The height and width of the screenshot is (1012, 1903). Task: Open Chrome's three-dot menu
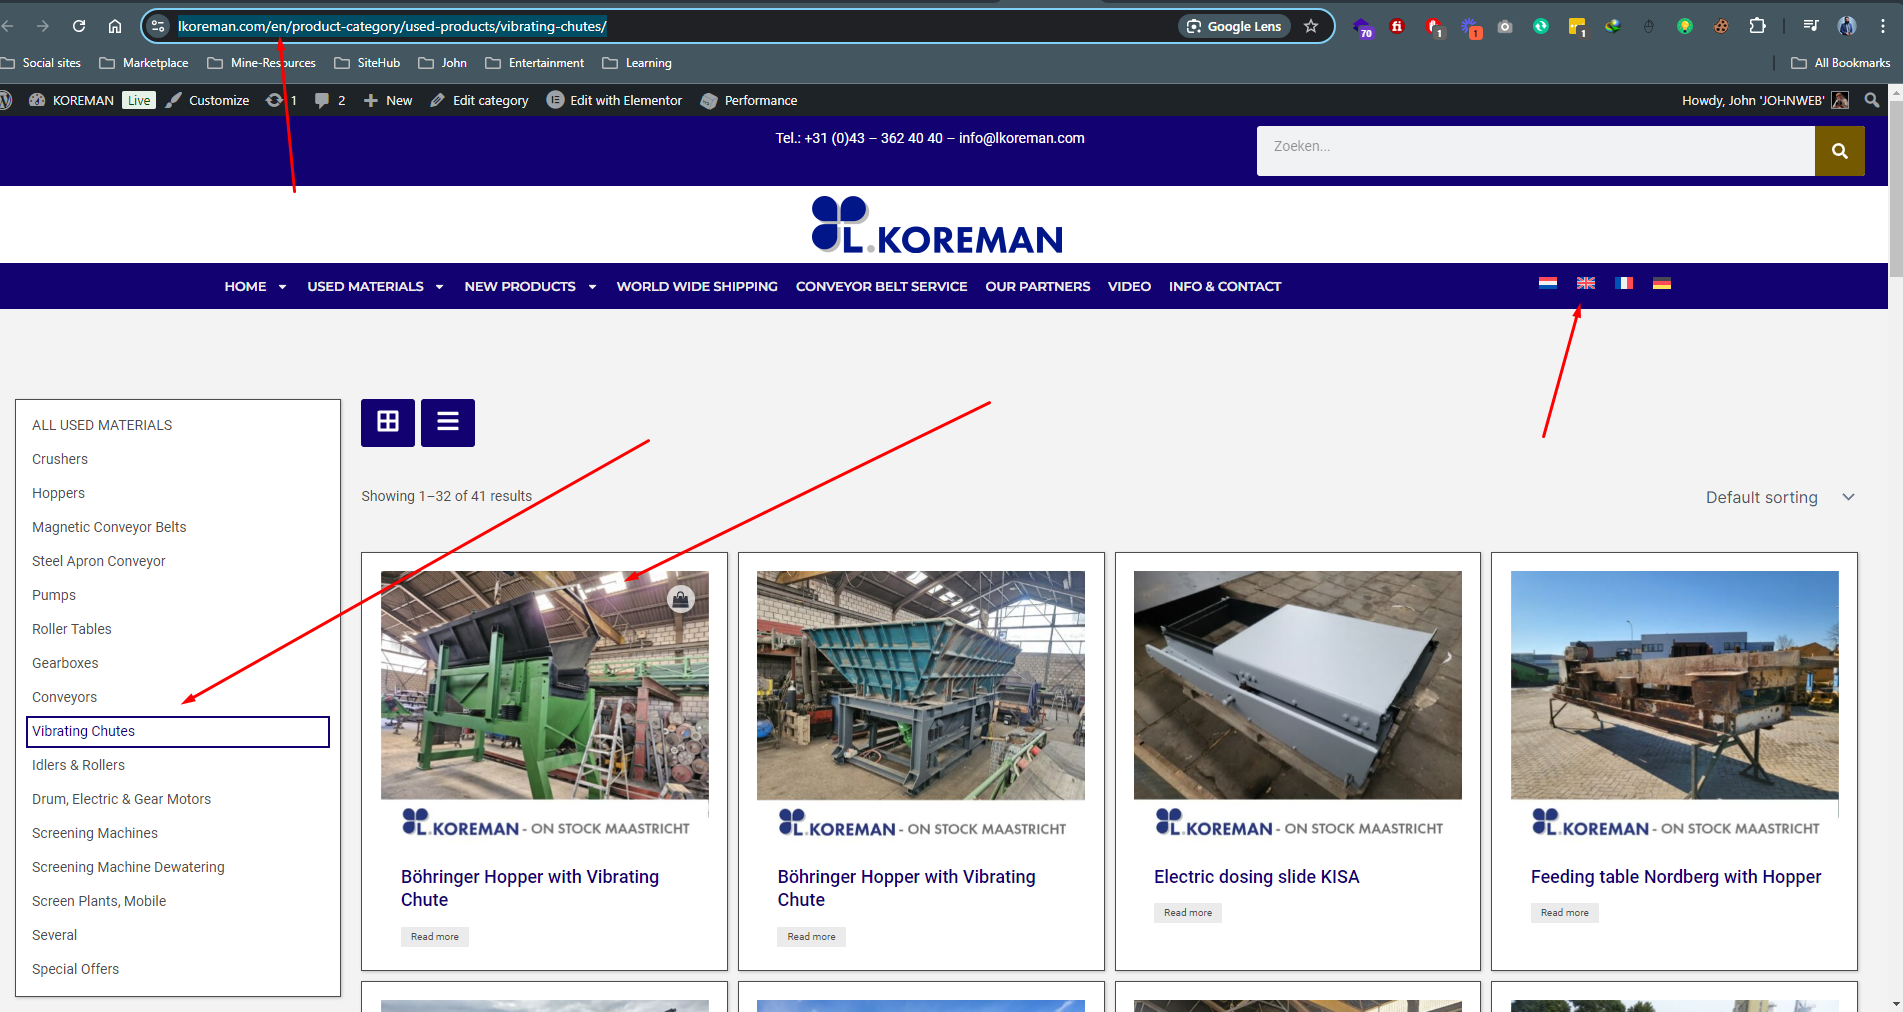coord(1883,26)
